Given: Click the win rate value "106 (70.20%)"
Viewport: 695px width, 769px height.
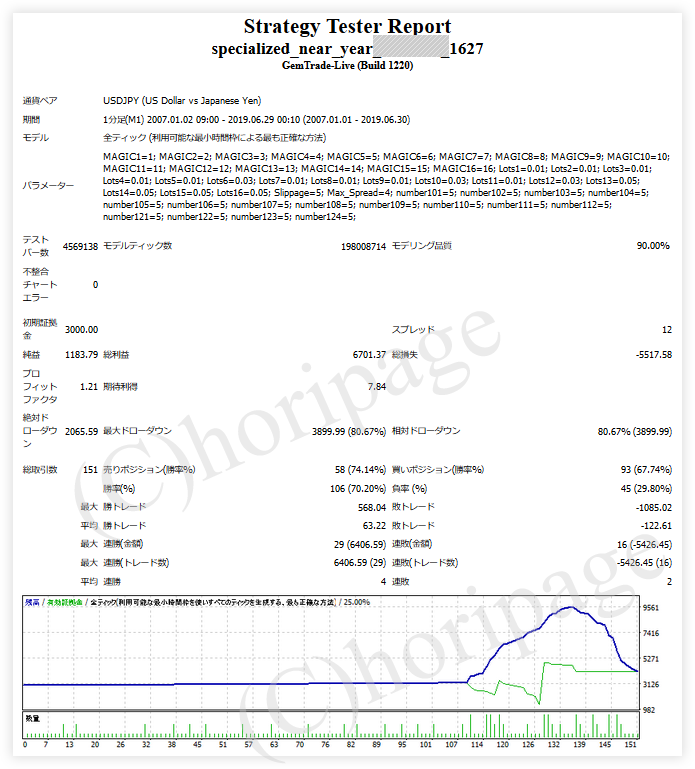Looking at the screenshot, I should coord(358,489).
